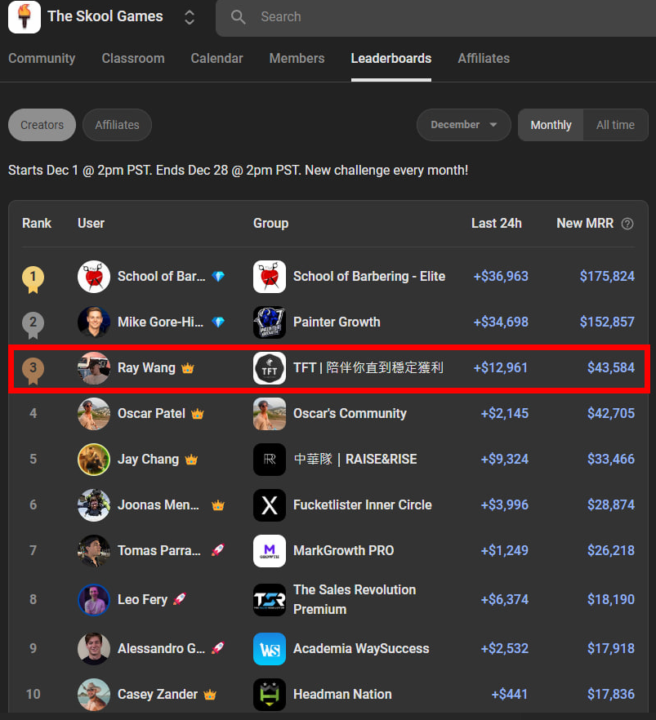
Task: Open Academia WaySuccess WS icon
Action: tap(269, 649)
